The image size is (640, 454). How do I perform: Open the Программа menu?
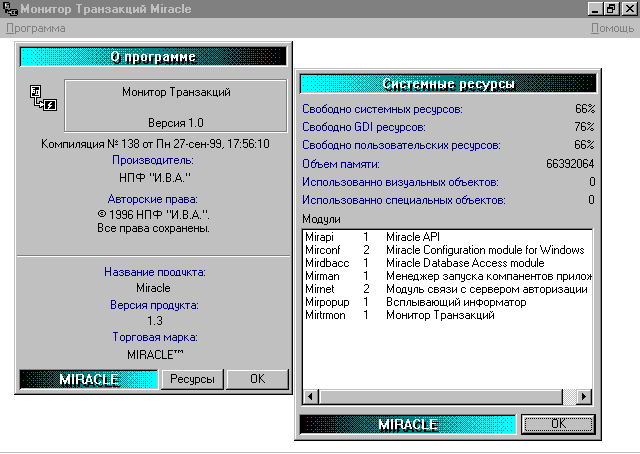36,28
